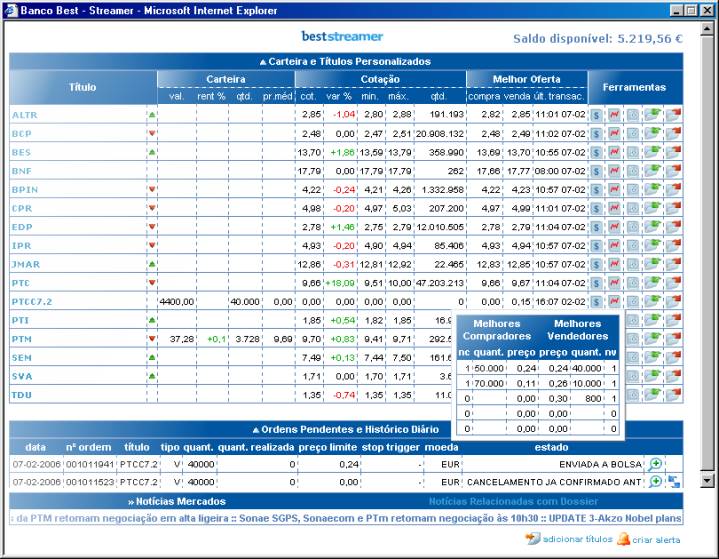
Task: Open the chart icon for BCP
Action: 614,133
